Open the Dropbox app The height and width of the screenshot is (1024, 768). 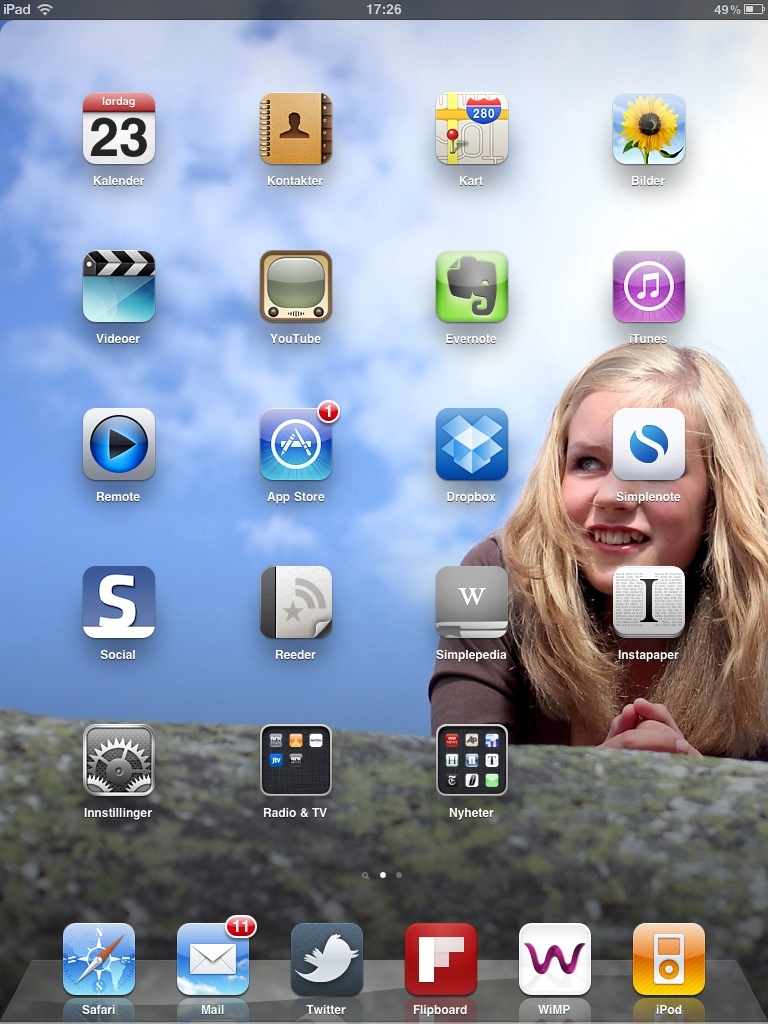pos(472,444)
